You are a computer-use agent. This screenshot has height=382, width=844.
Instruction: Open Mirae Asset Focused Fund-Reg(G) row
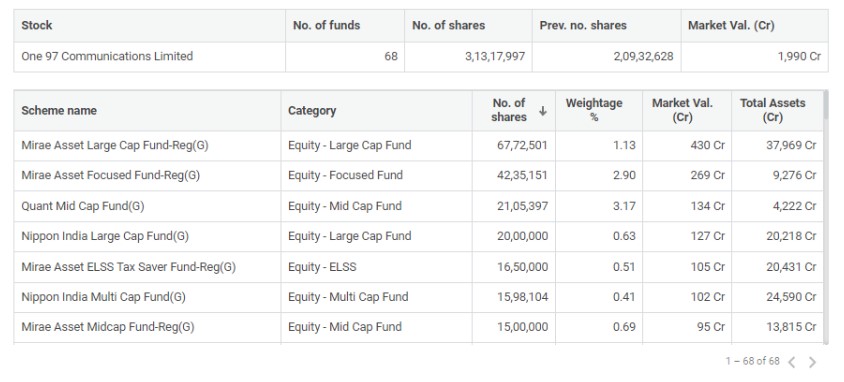point(419,176)
